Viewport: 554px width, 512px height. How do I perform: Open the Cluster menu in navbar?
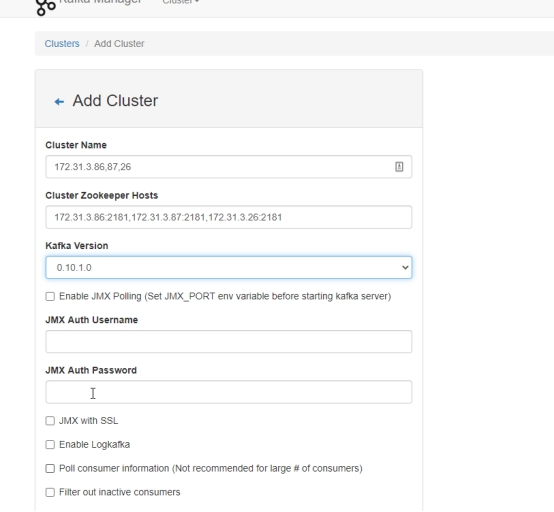181,2
